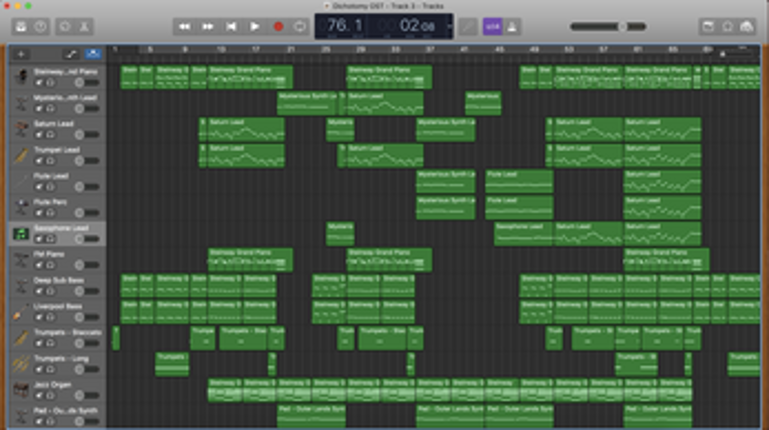Image resolution: width=769 pixels, height=430 pixels.
Task: Adjust the horizontal zoom slider above tracks
Action: (x=736, y=53)
